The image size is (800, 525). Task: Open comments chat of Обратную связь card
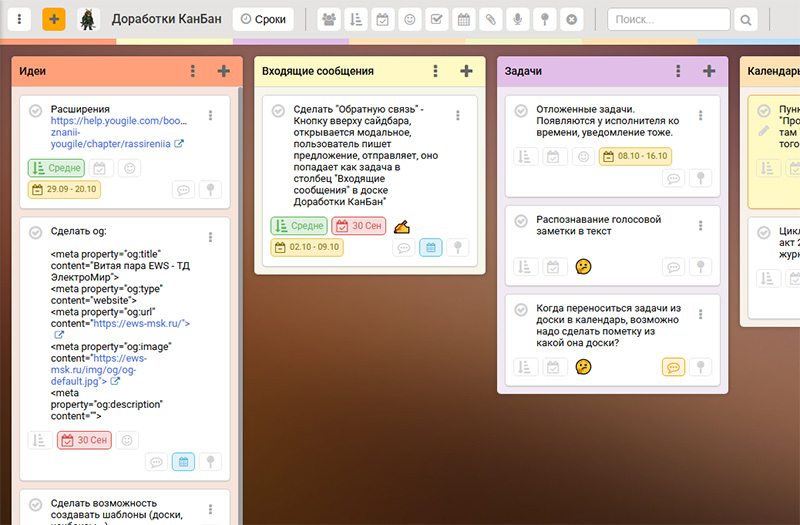click(404, 248)
